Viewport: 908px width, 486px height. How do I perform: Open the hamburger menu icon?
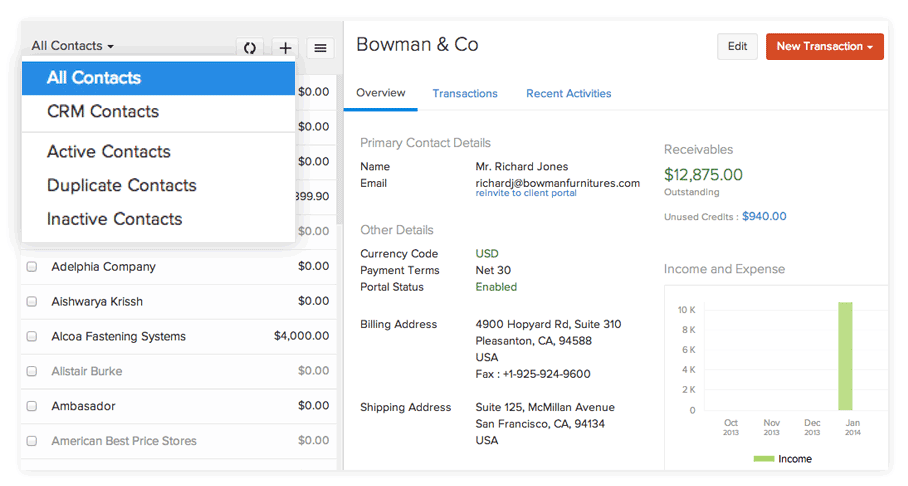319,47
